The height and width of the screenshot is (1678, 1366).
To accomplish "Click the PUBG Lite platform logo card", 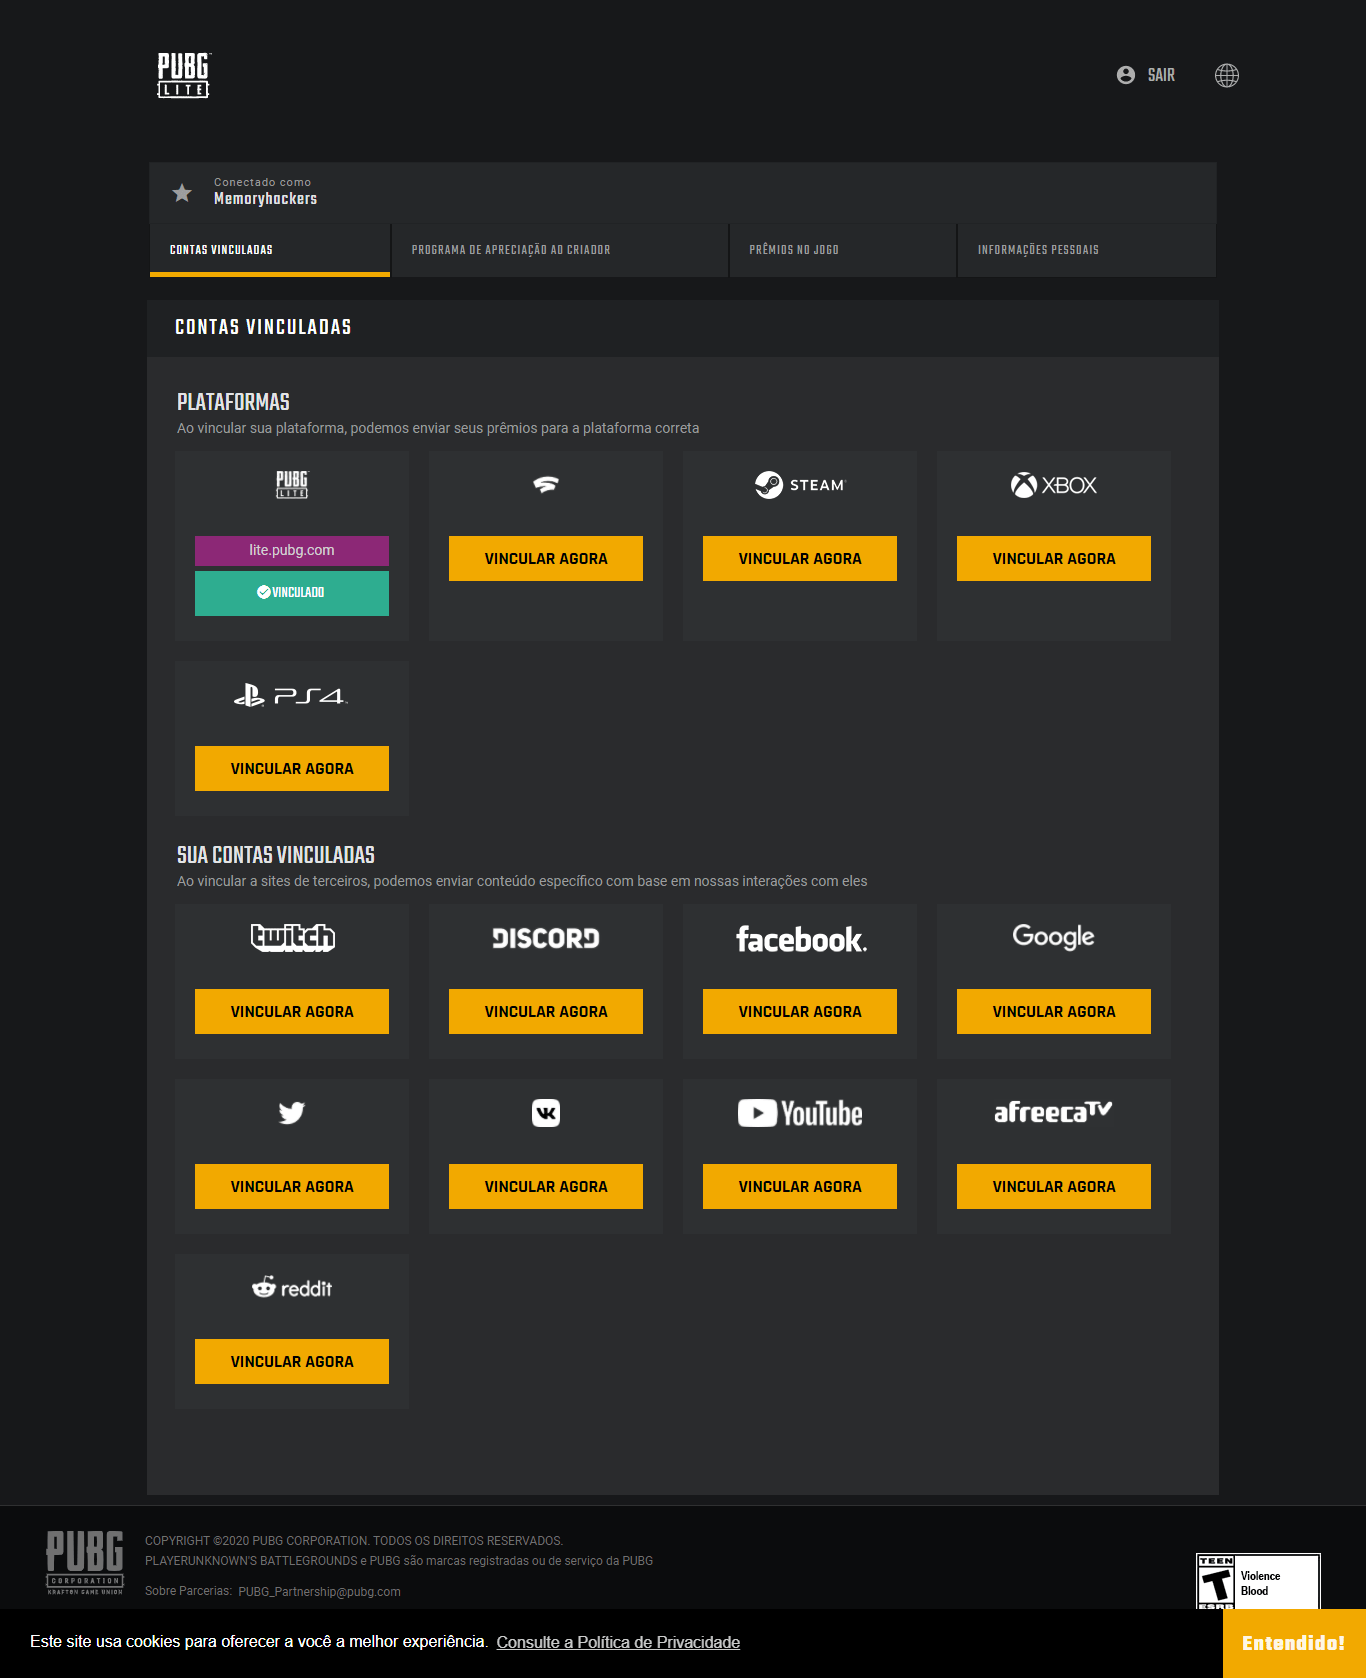I will 292,484.
